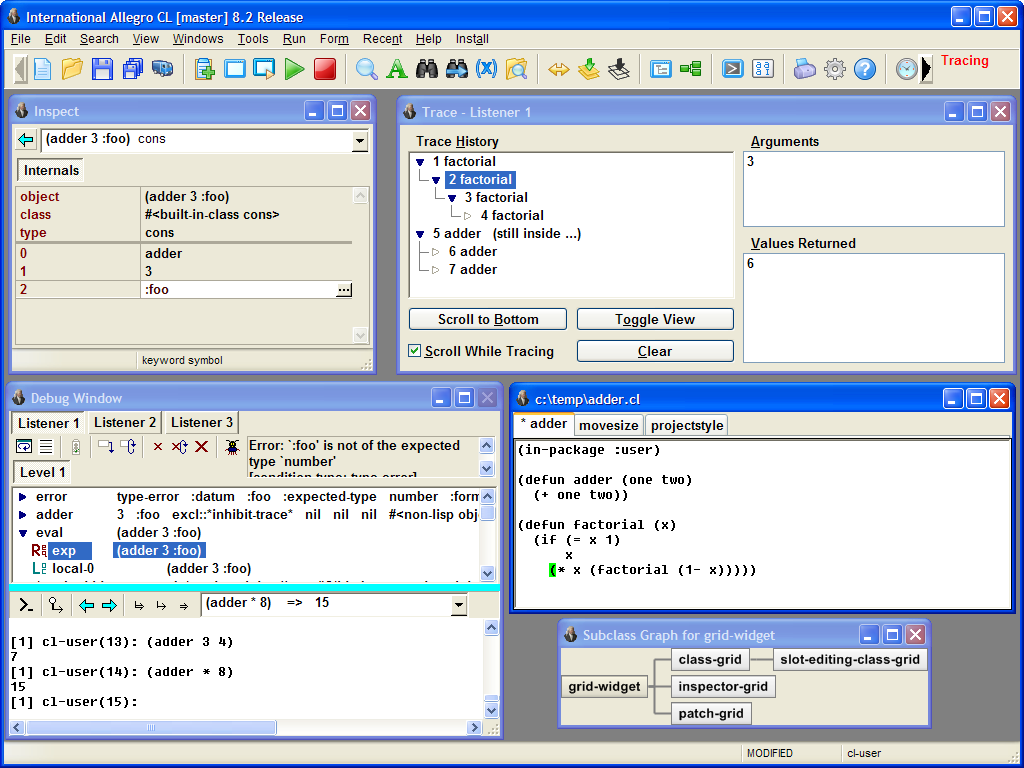
Task: Open the listener history dropdown showing (adder * 8)
Action: pyautogui.click(x=459, y=605)
